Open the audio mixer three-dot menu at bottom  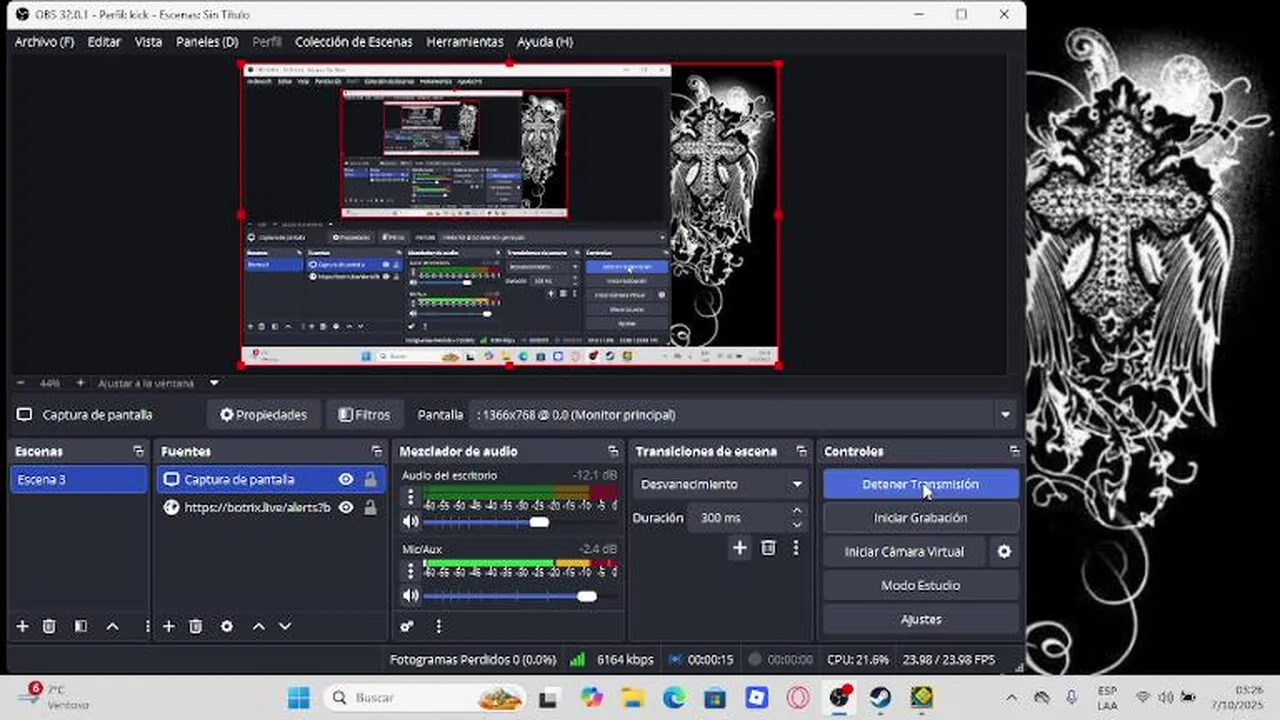tap(438, 627)
